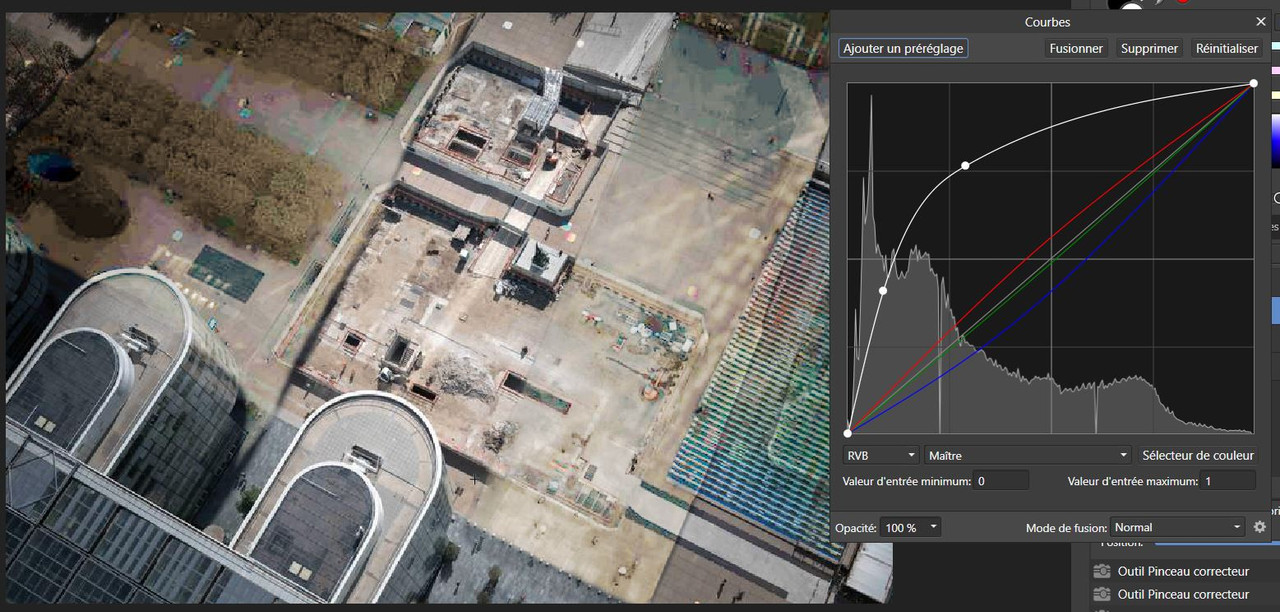Open the Maître channel dropdown
This screenshot has width=1280, height=612.
pyautogui.click(x=1028, y=455)
